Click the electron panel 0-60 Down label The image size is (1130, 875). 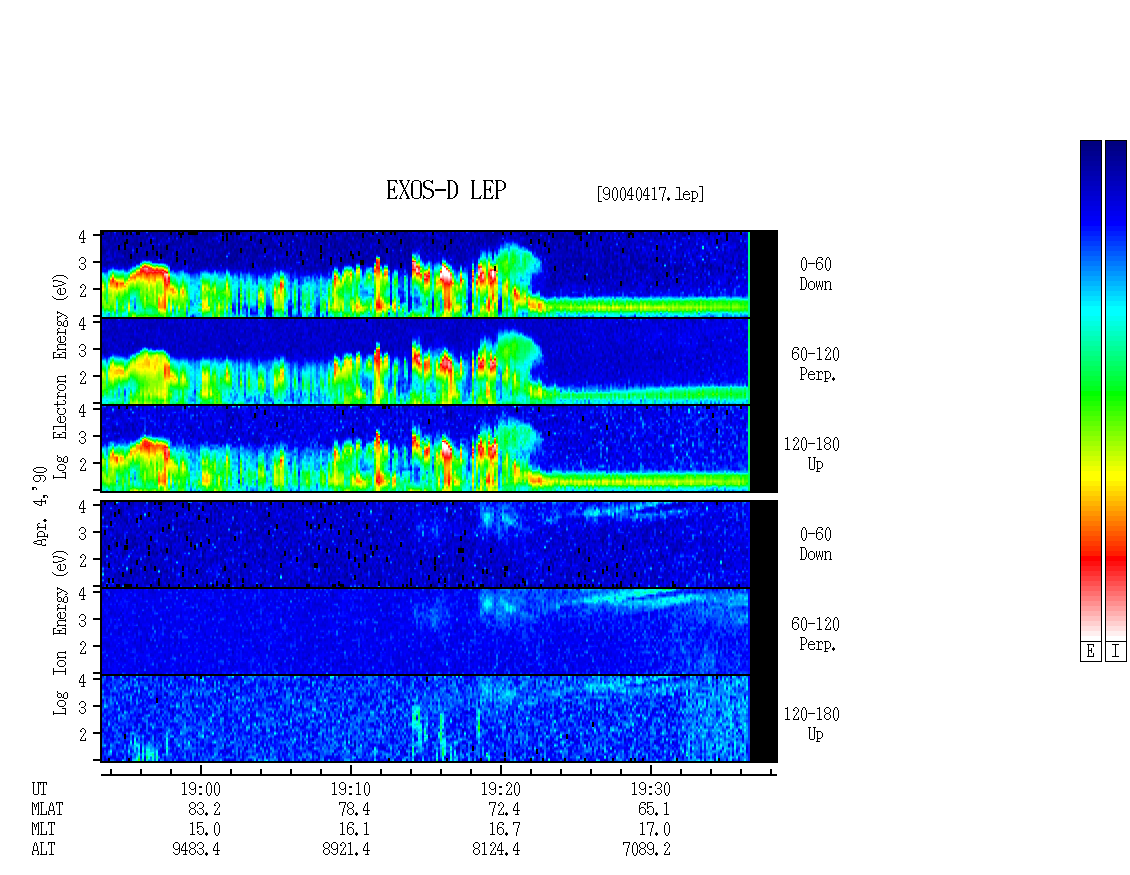coord(815,275)
